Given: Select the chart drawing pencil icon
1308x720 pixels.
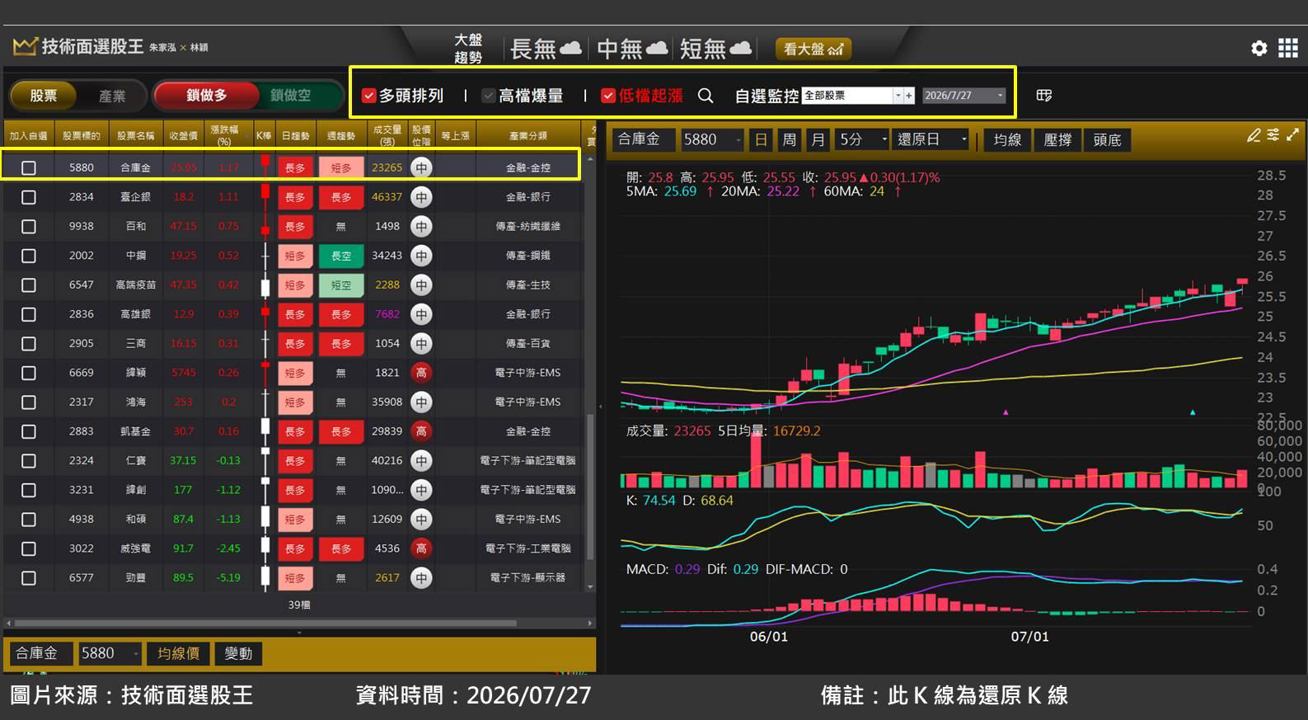Looking at the screenshot, I should pos(1254,135).
